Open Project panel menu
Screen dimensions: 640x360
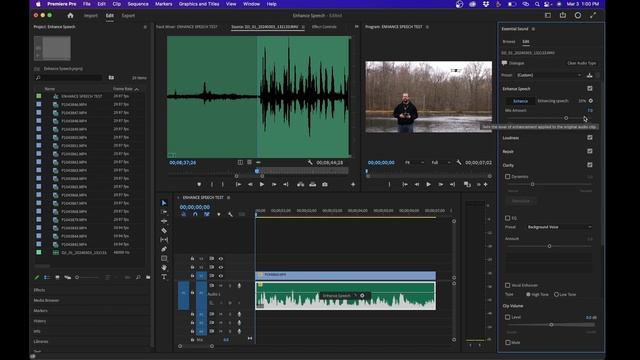(x=145, y=27)
